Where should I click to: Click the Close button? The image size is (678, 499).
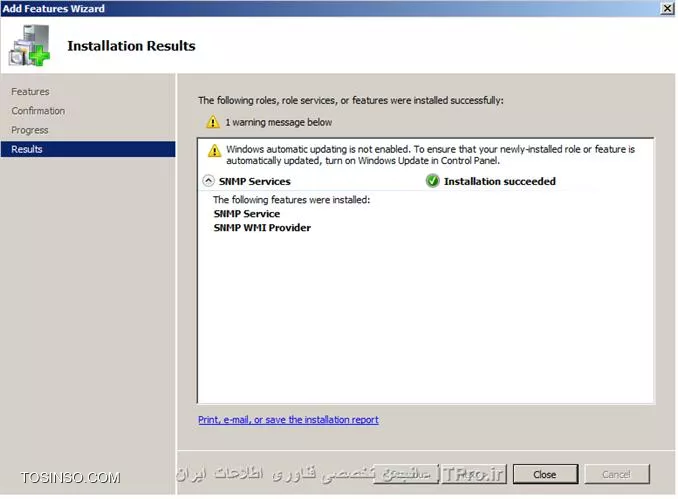point(545,474)
